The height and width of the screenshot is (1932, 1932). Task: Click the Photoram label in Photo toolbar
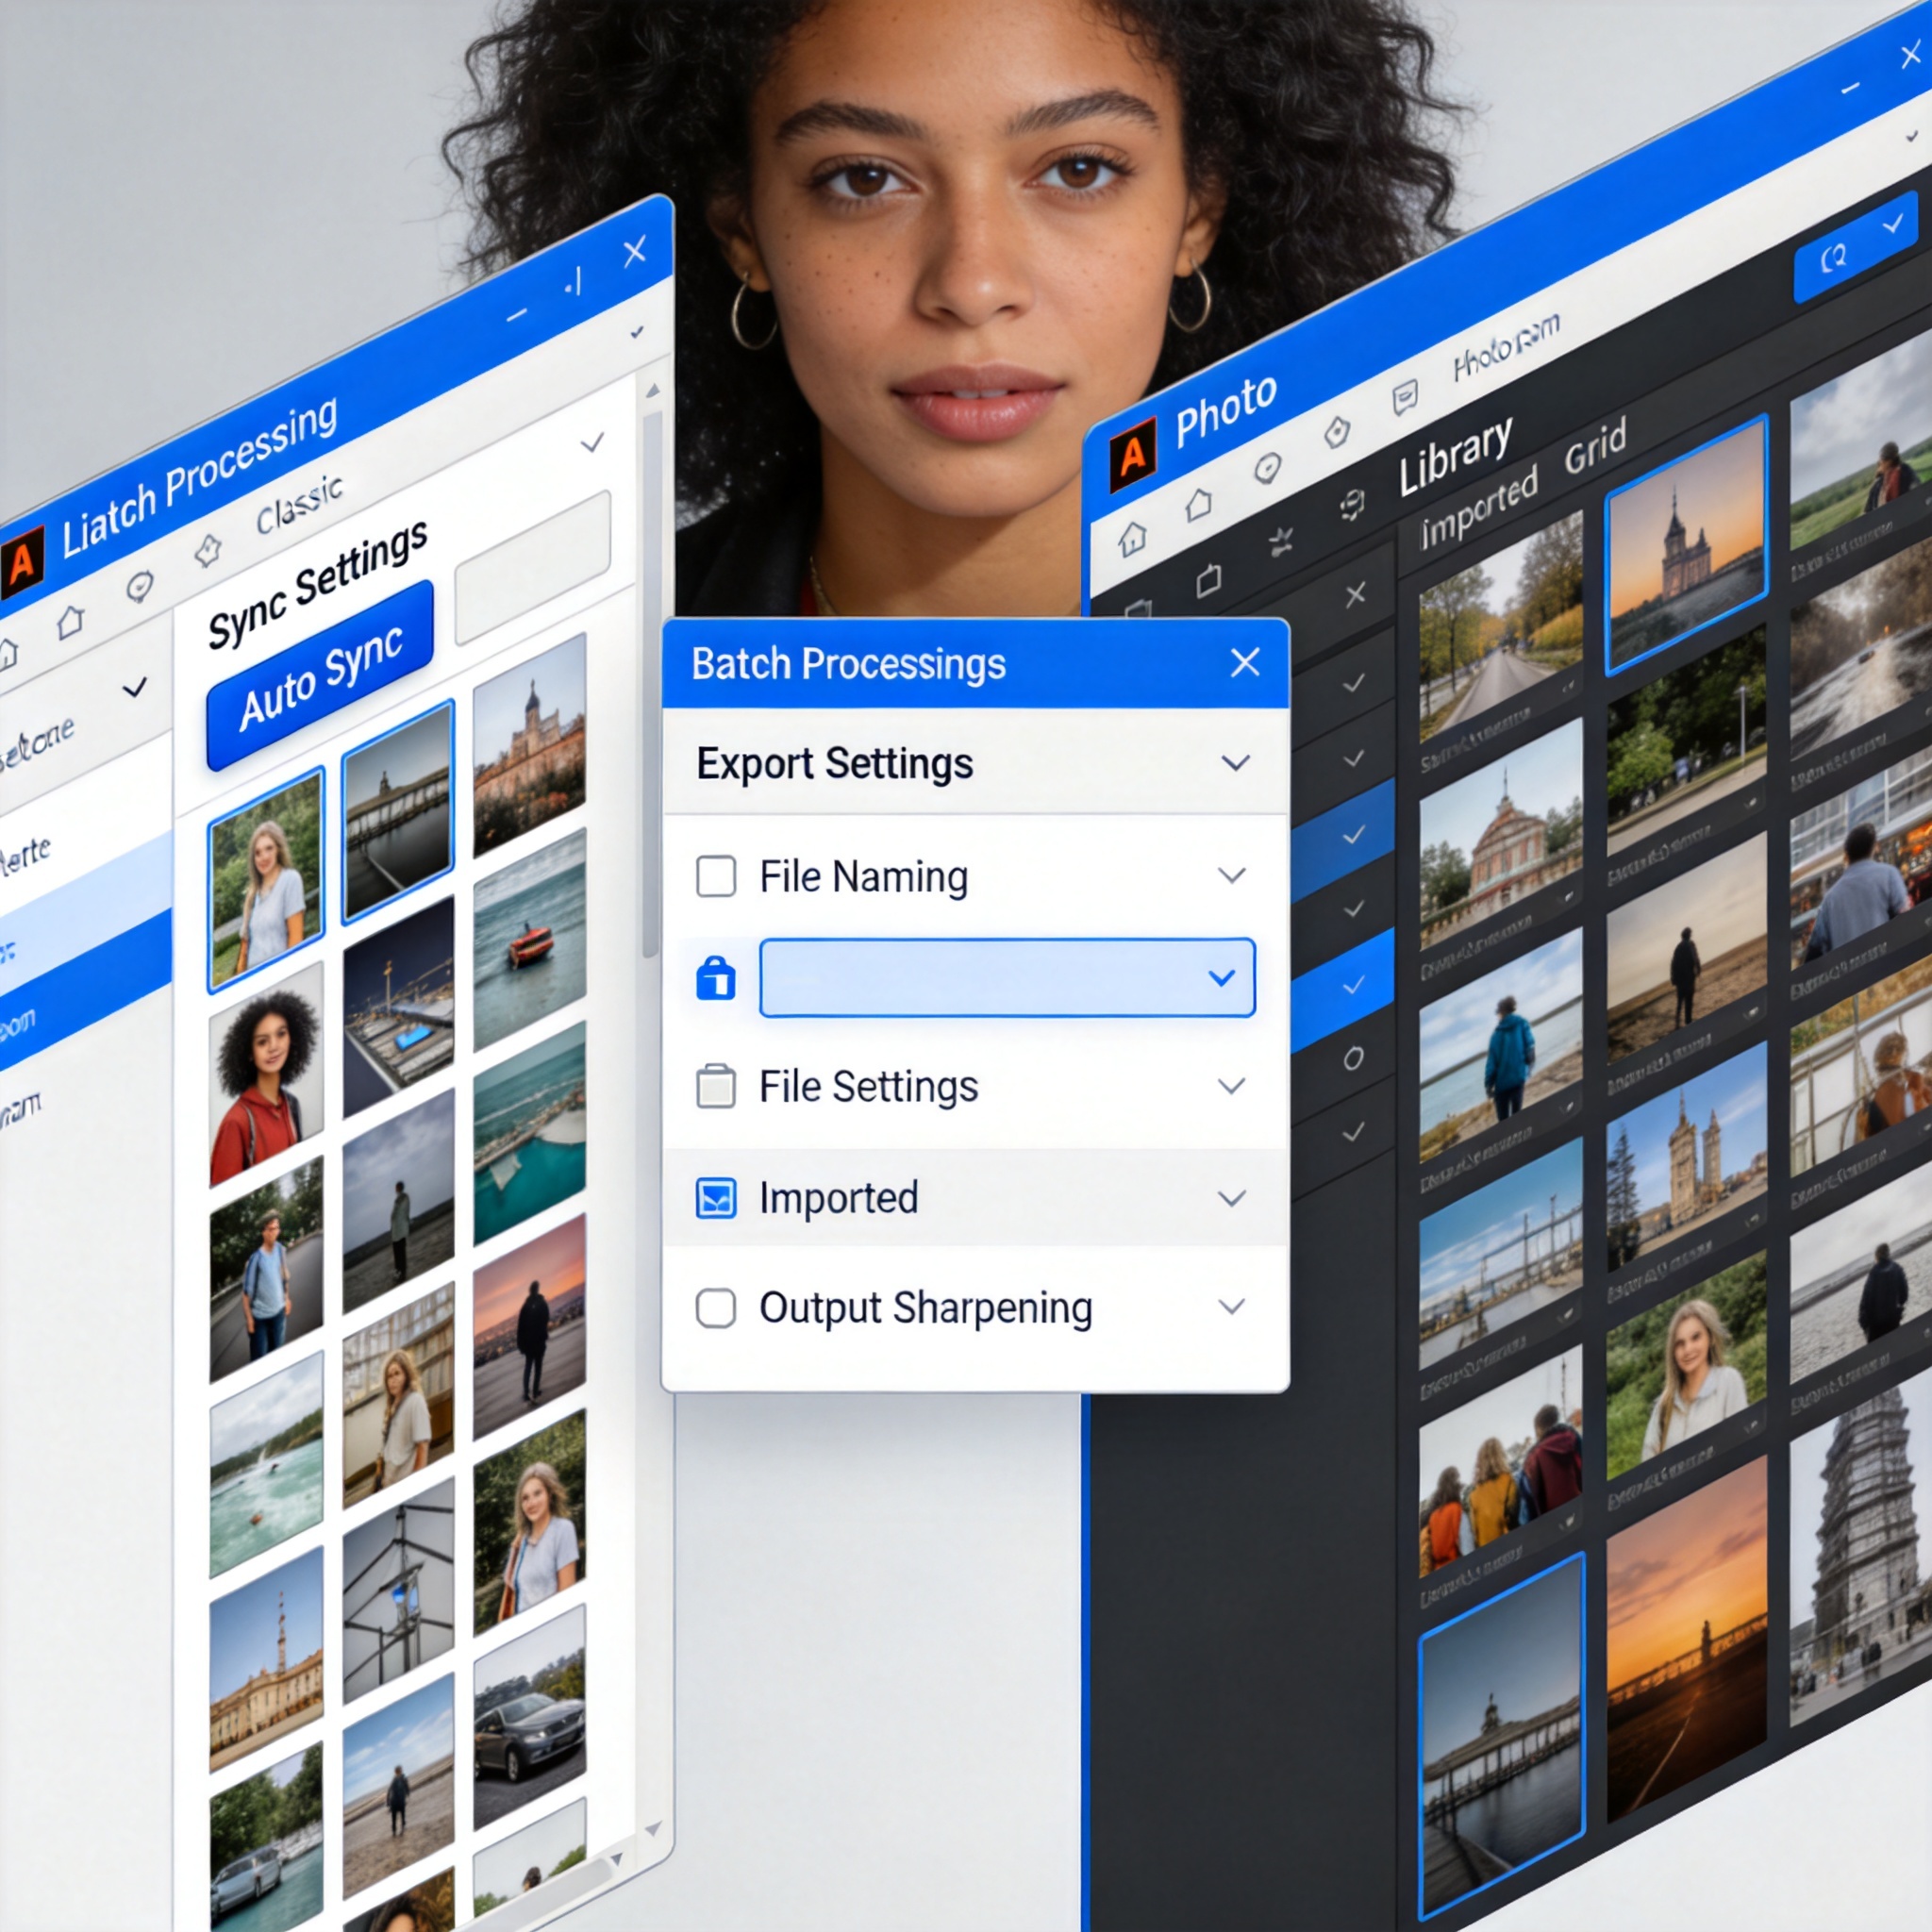coord(1506,346)
